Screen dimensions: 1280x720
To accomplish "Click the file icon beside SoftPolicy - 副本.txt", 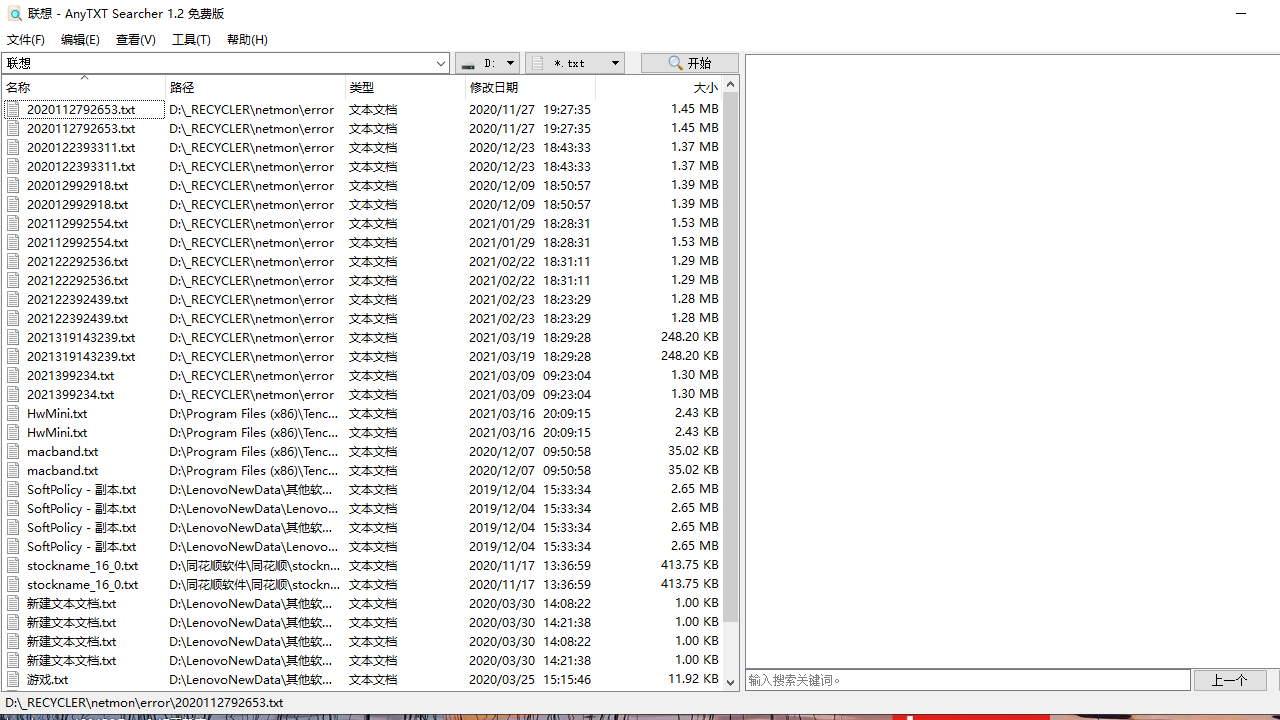I will tap(12, 489).
